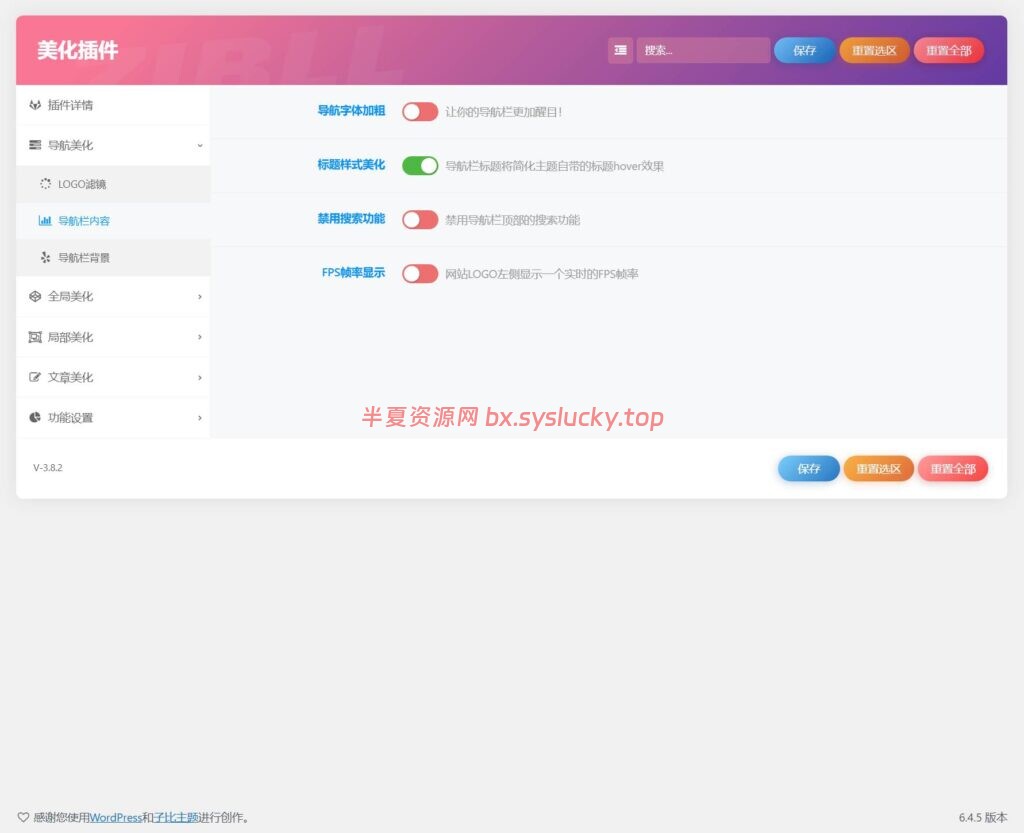Click top 重置选区 button
1024x833 pixels.
point(874,50)
